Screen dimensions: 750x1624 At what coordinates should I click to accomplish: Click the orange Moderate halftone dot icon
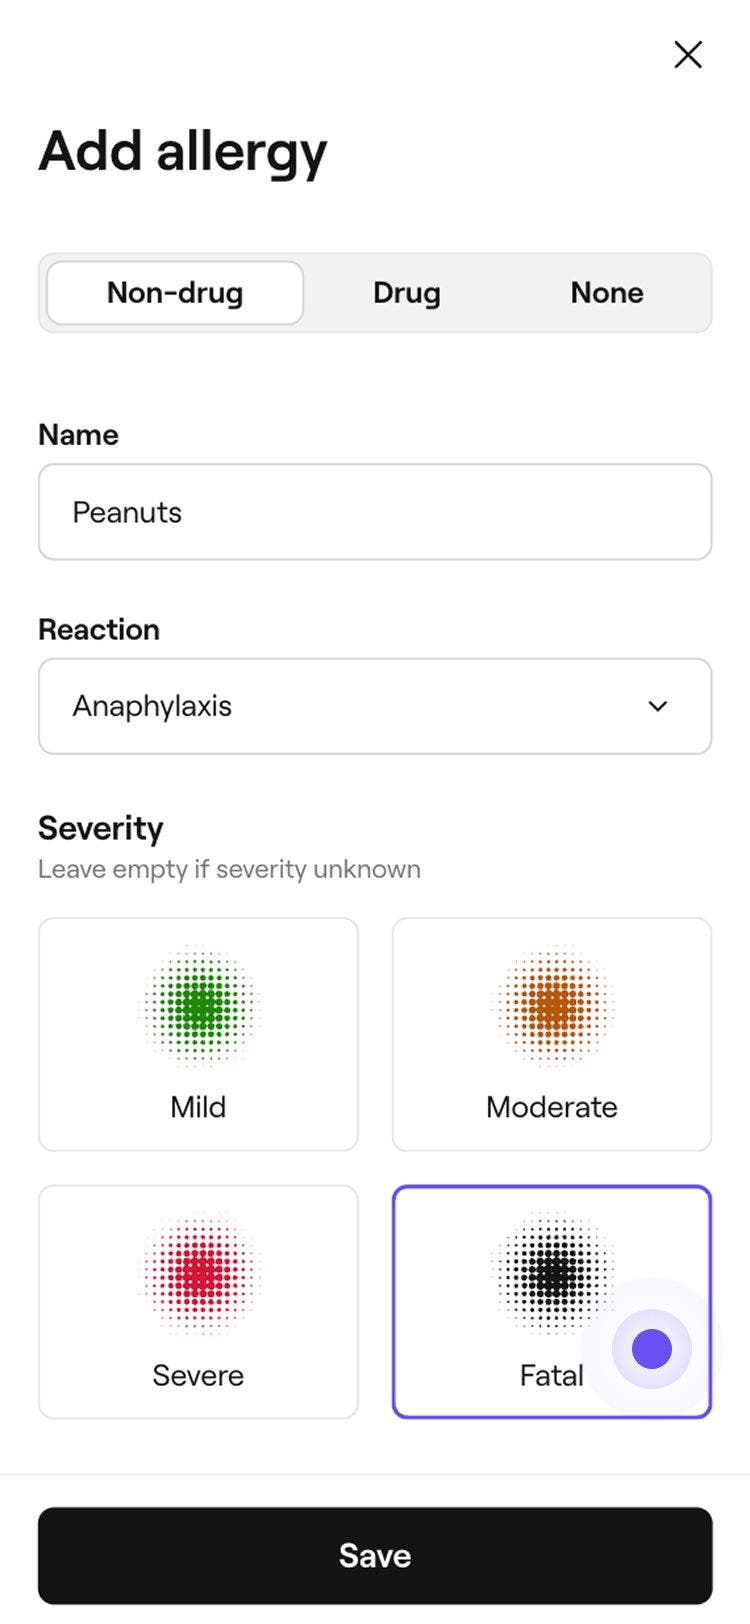point(552,1005)
